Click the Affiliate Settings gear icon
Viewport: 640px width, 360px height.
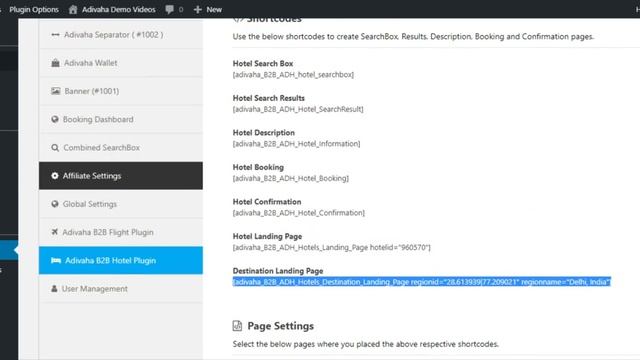55,176
